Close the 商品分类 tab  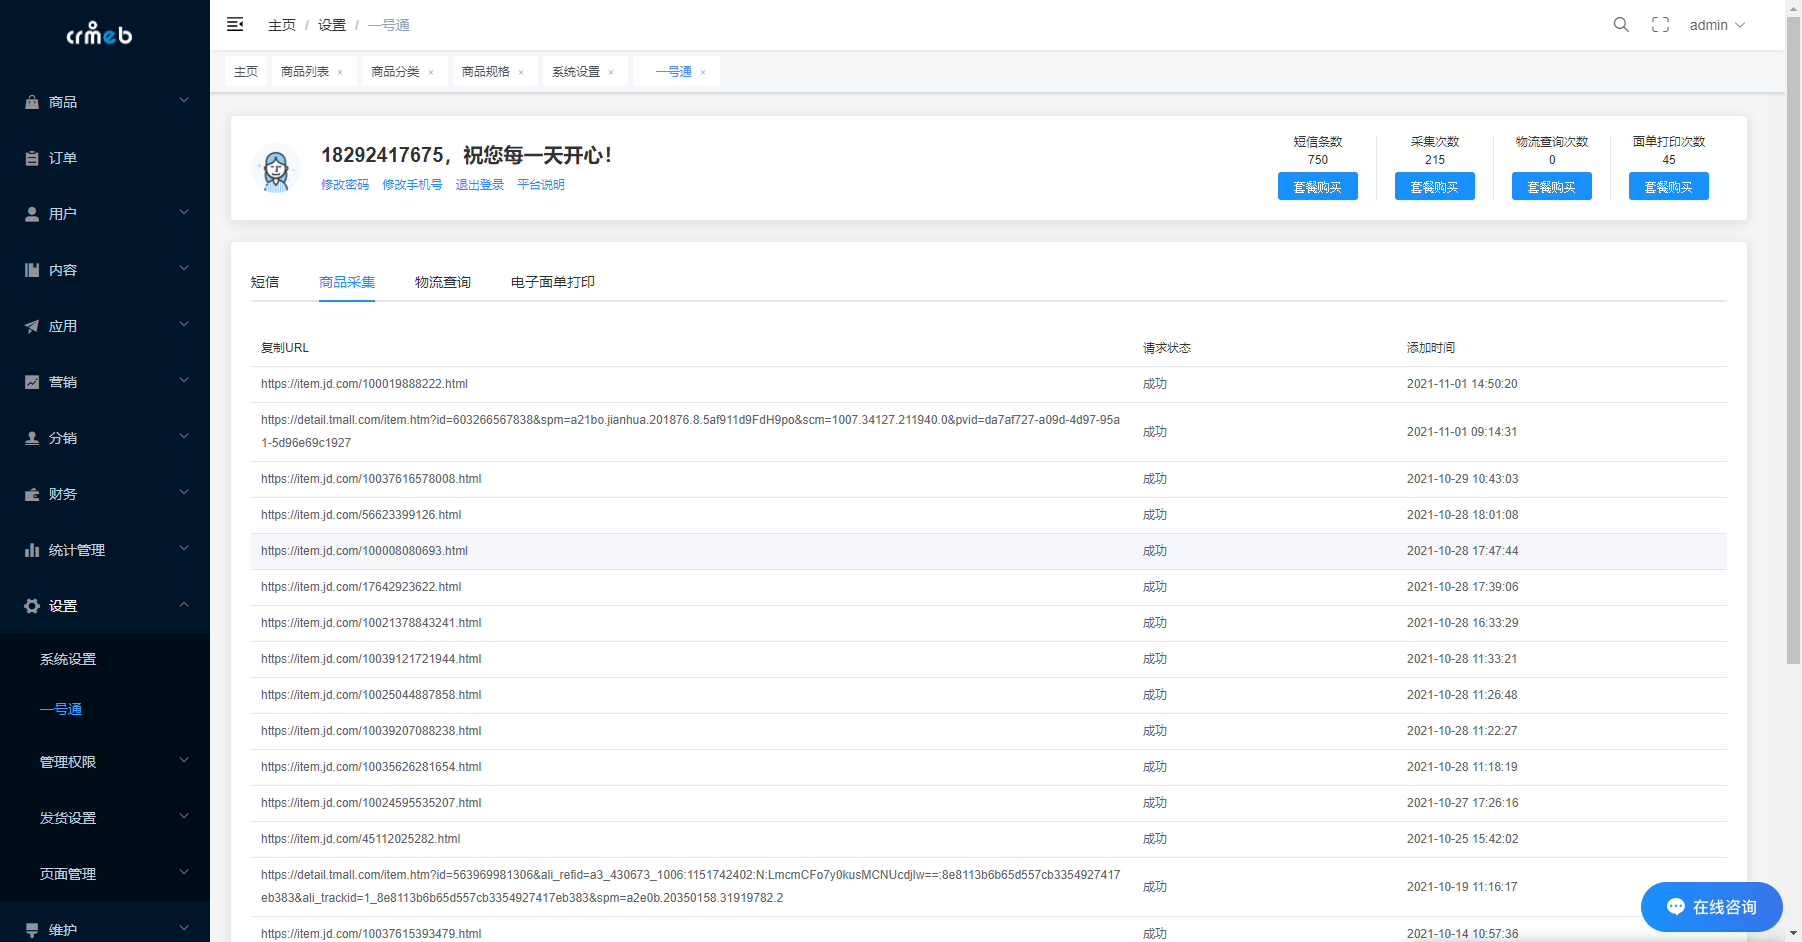tap(431, 72)
